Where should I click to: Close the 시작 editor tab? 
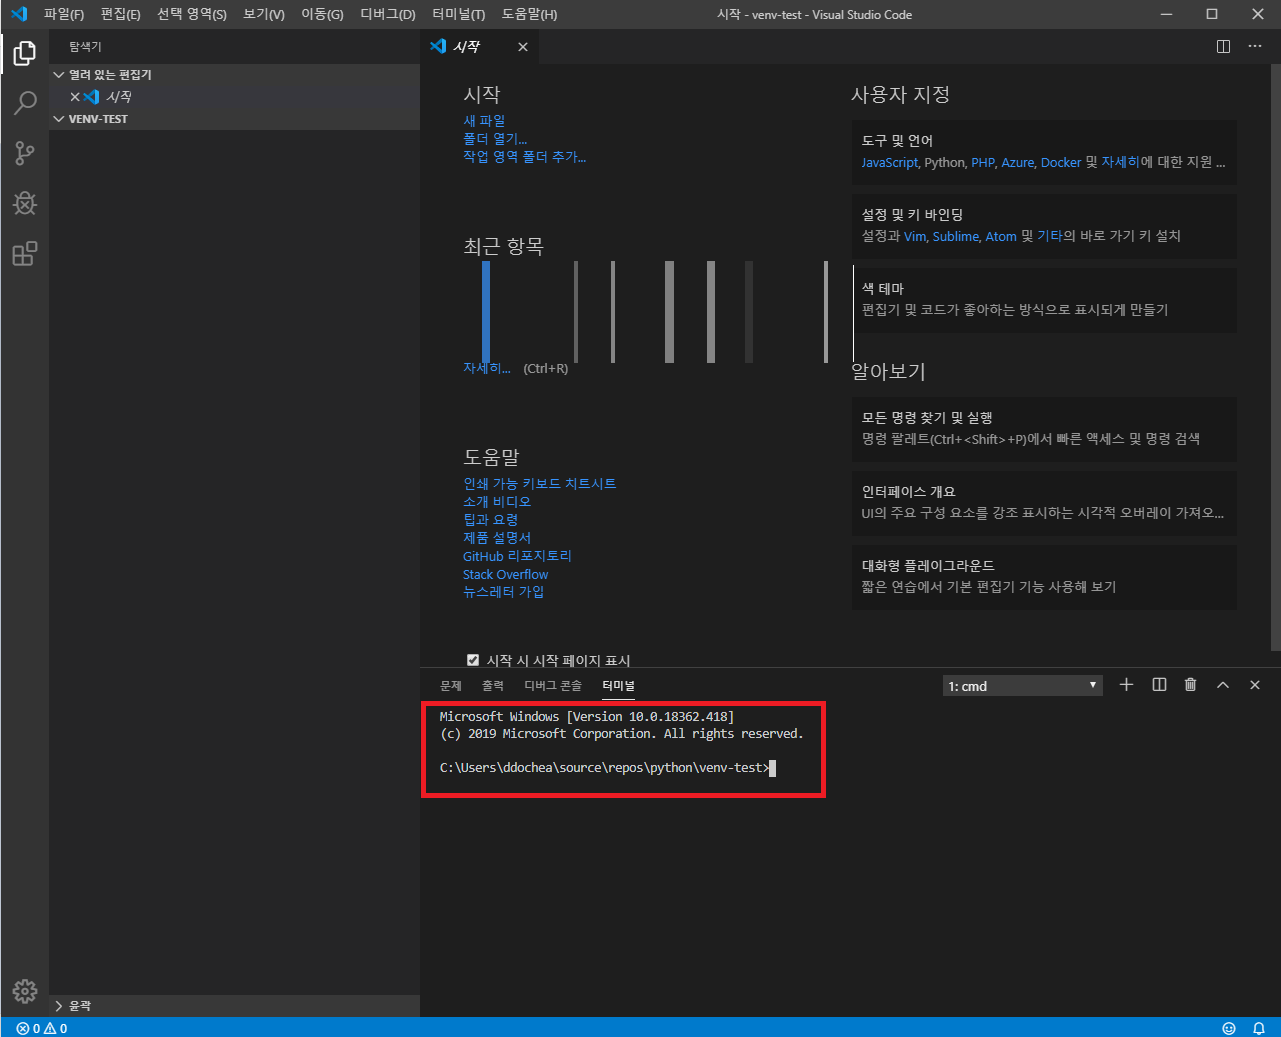(x=523, y=47)
